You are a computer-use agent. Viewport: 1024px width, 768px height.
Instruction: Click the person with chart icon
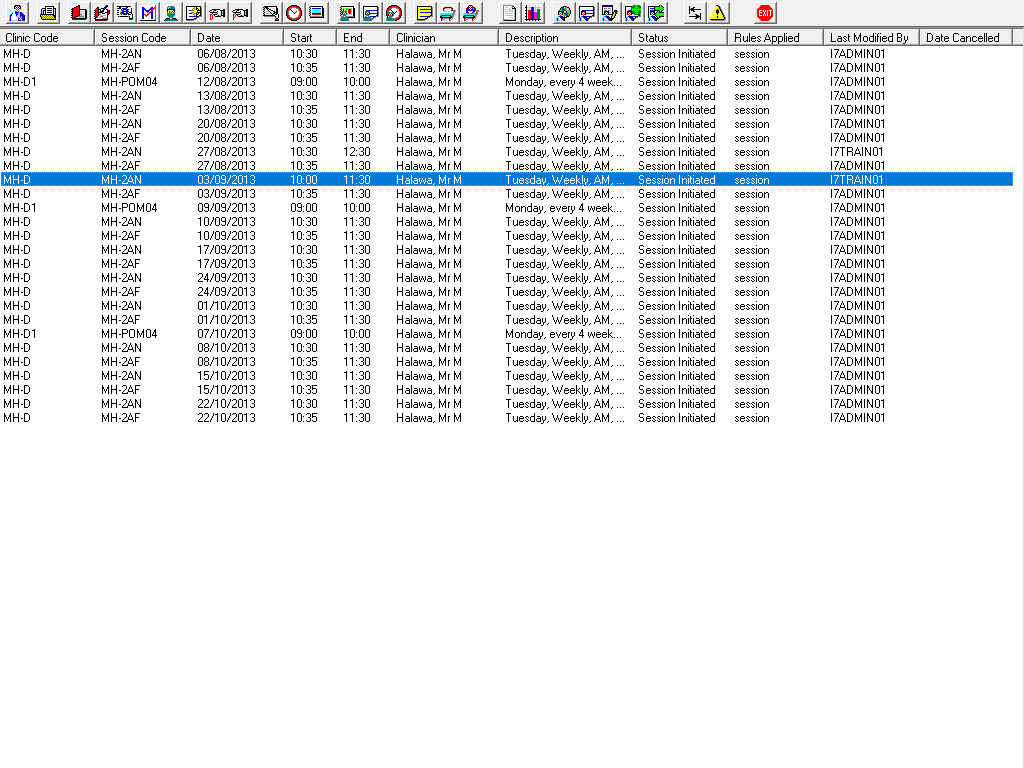347,12
